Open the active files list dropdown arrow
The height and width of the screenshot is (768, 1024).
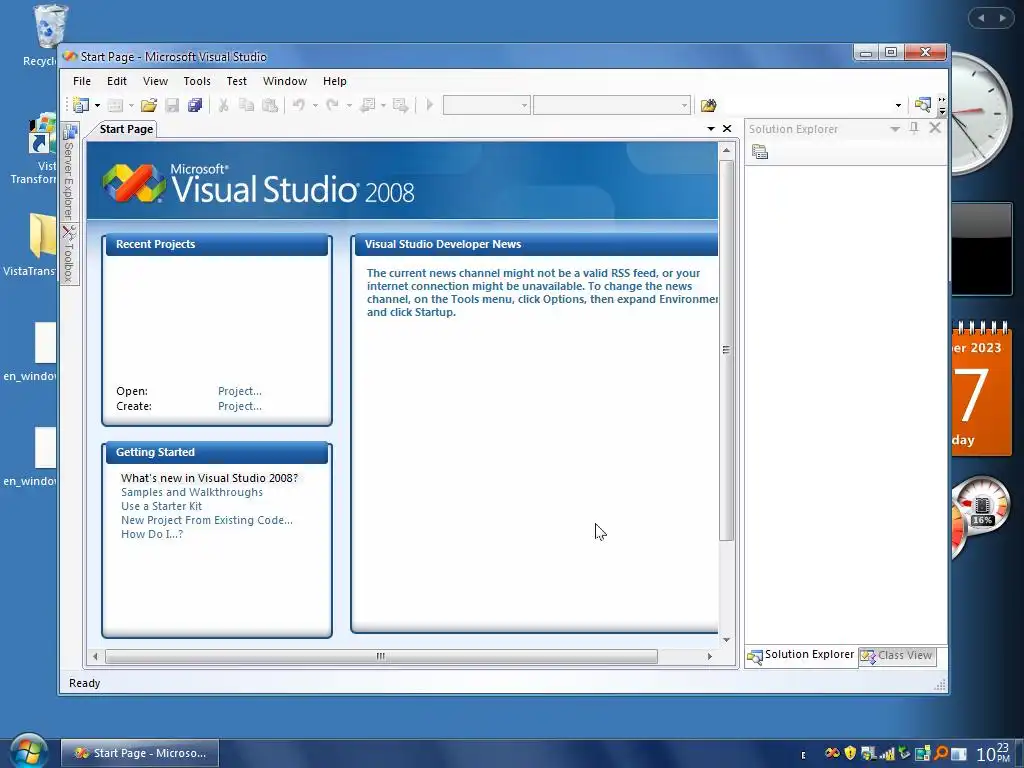click(711, 129)
